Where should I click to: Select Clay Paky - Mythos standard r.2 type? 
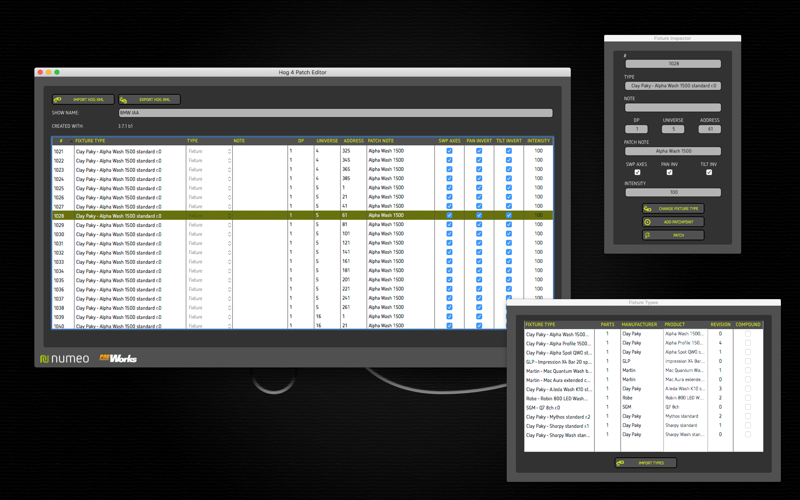pos(643,416)
